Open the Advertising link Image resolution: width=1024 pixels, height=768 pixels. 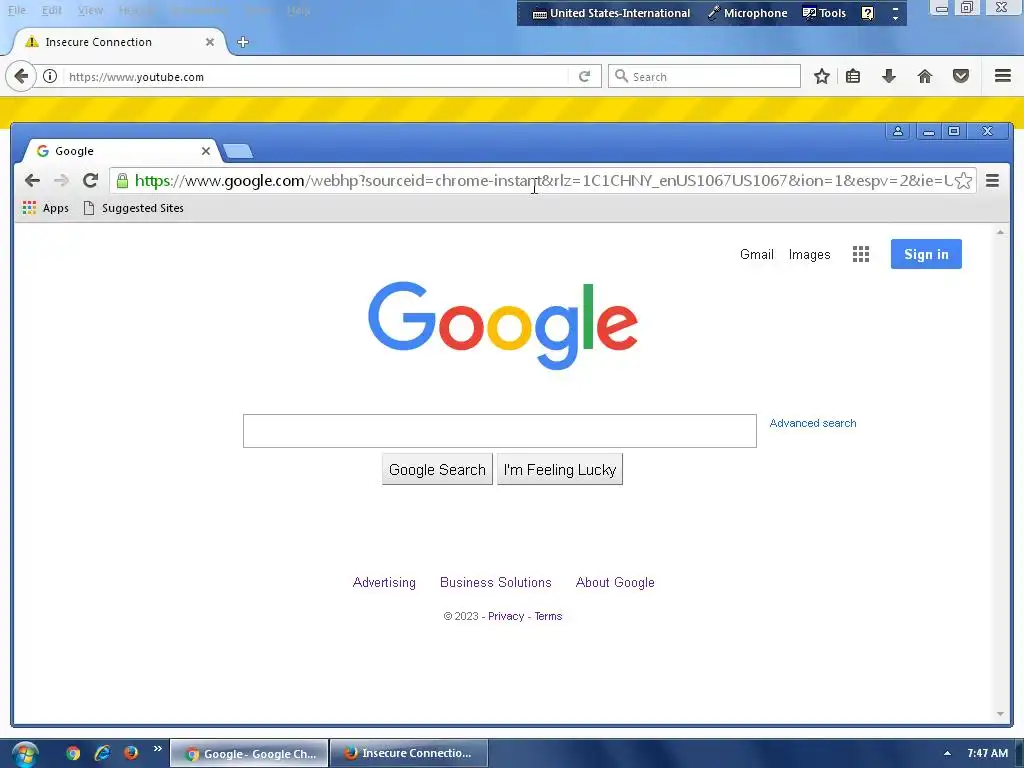[x=384, y=583]
